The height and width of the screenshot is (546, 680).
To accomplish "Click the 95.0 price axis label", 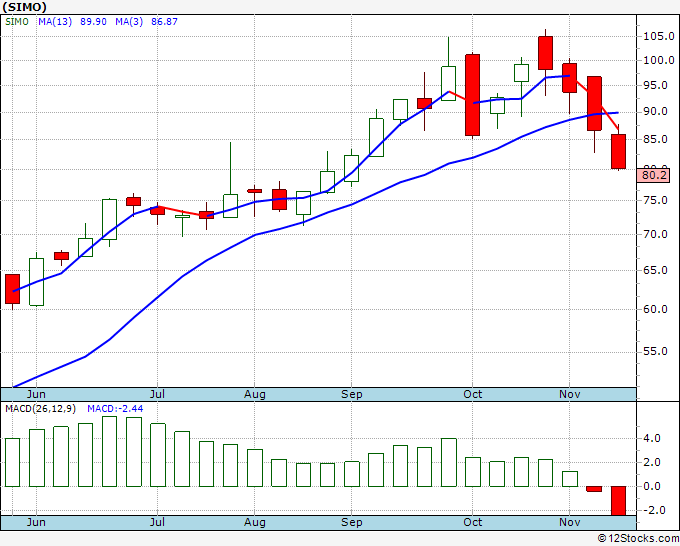I will coord(655,85).
